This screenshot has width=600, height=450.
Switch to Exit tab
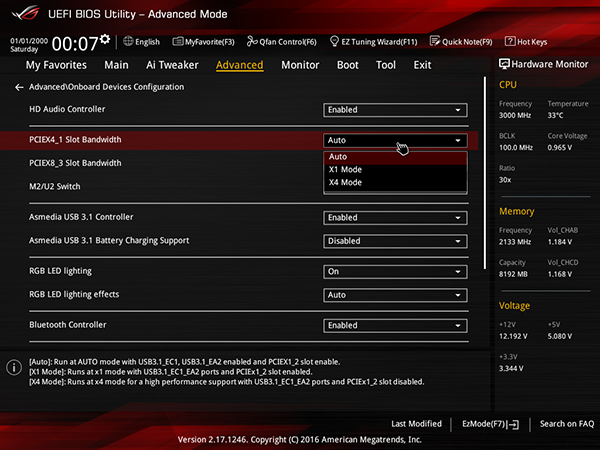[x=422, y=65]
